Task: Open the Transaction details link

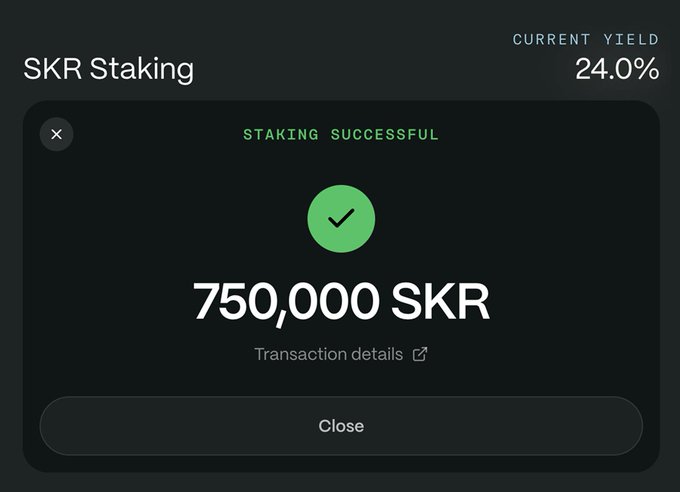Action: click(329, 354)
